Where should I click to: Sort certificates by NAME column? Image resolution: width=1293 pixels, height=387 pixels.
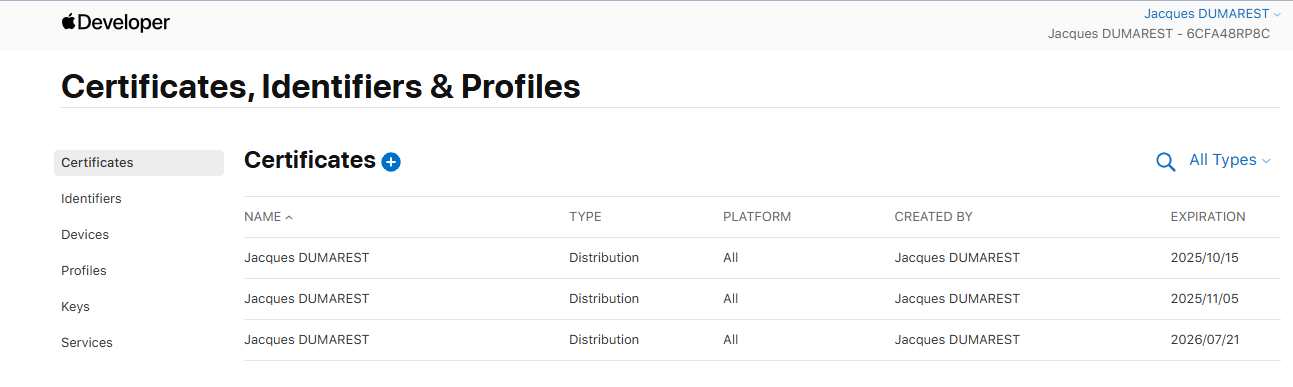268,217
